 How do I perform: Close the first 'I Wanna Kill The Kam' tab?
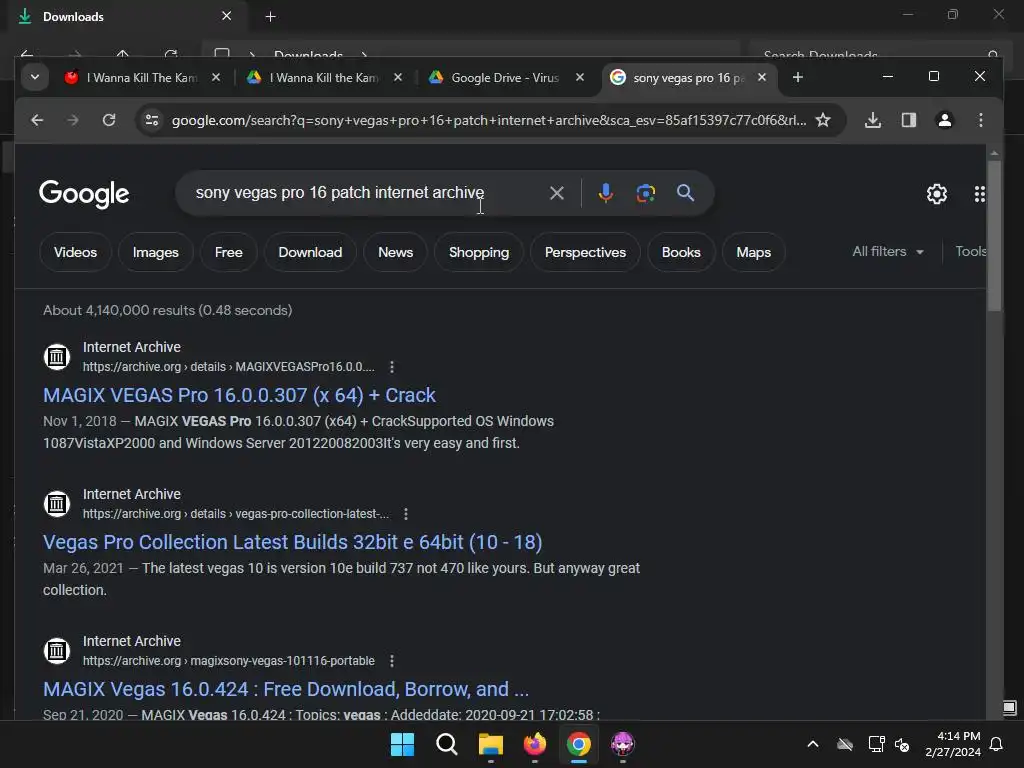point(216,77)
